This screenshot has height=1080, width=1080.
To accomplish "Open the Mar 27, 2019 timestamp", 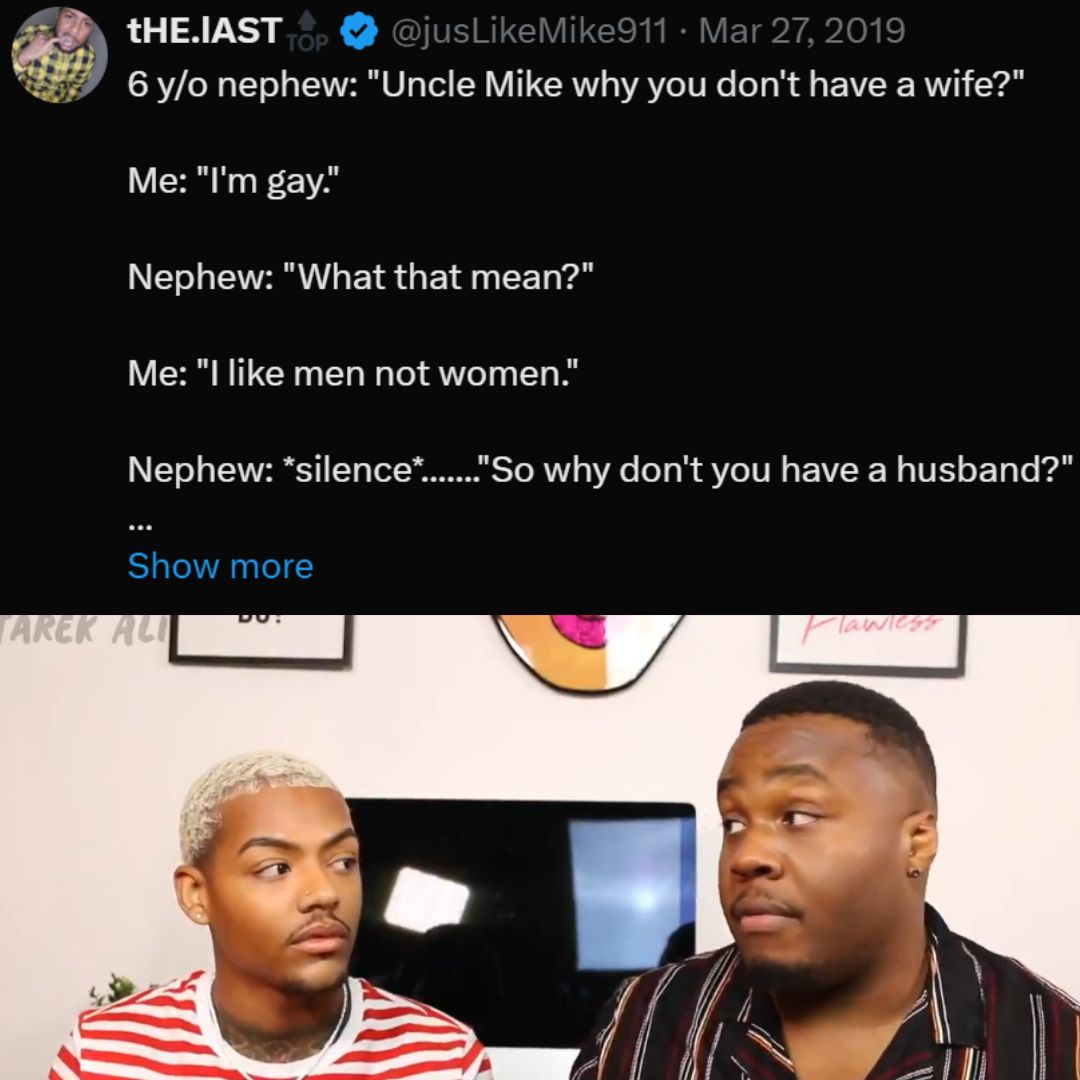I will (802, 31).
